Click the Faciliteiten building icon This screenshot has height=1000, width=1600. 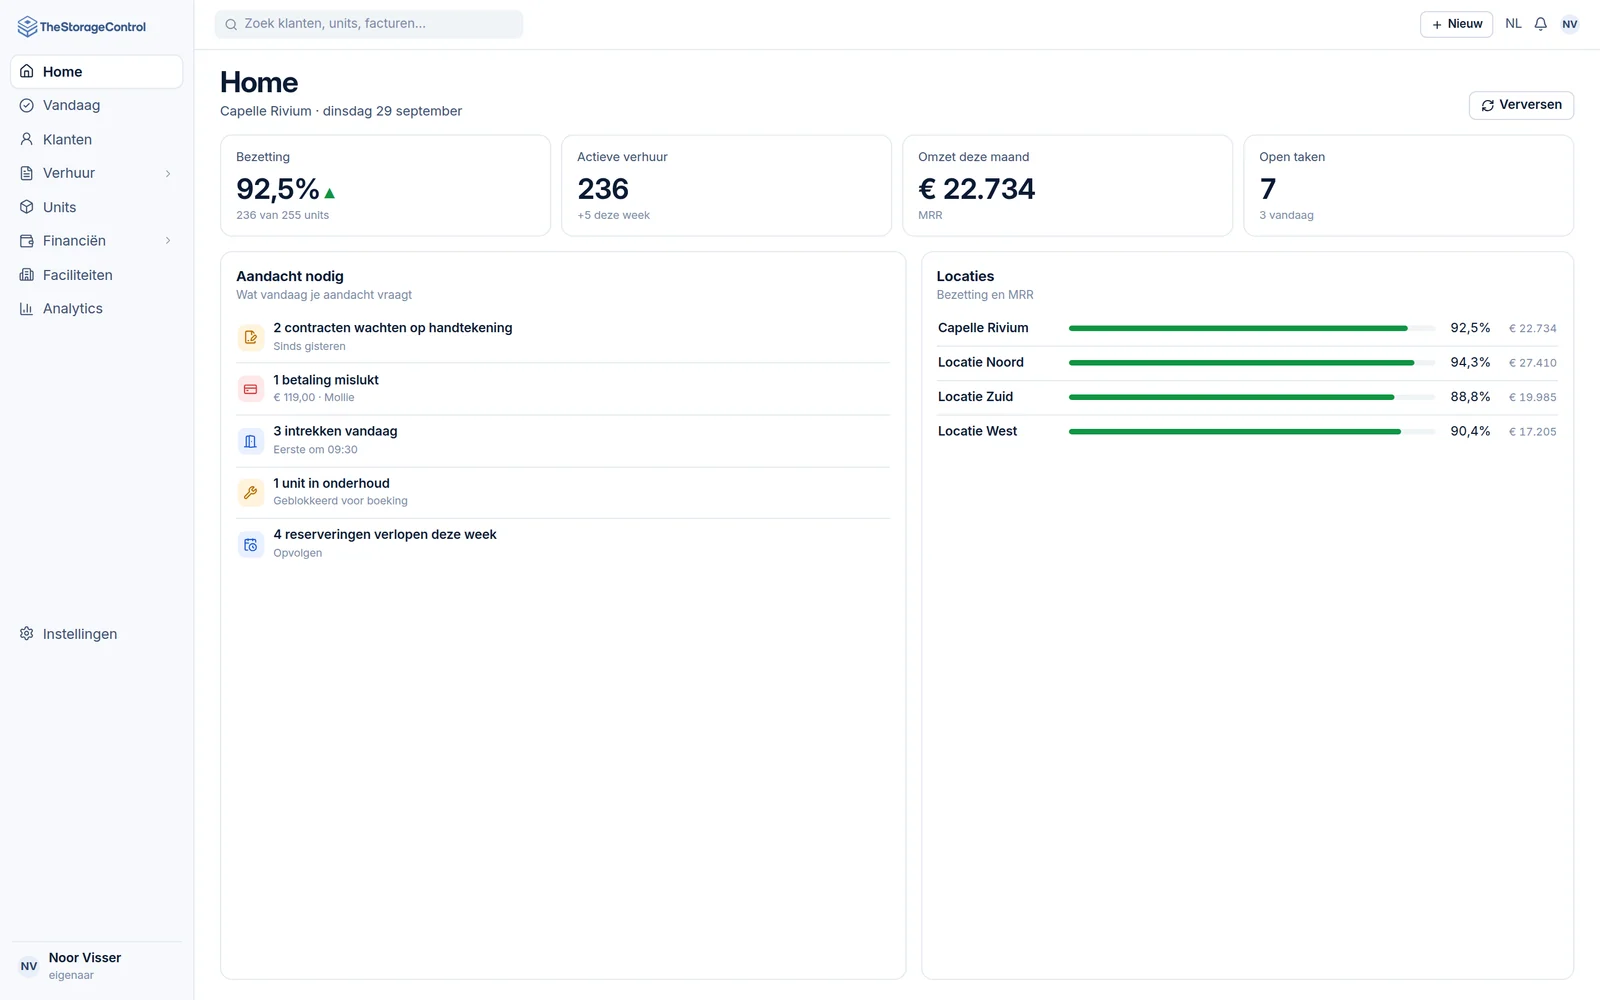point(27,275)
